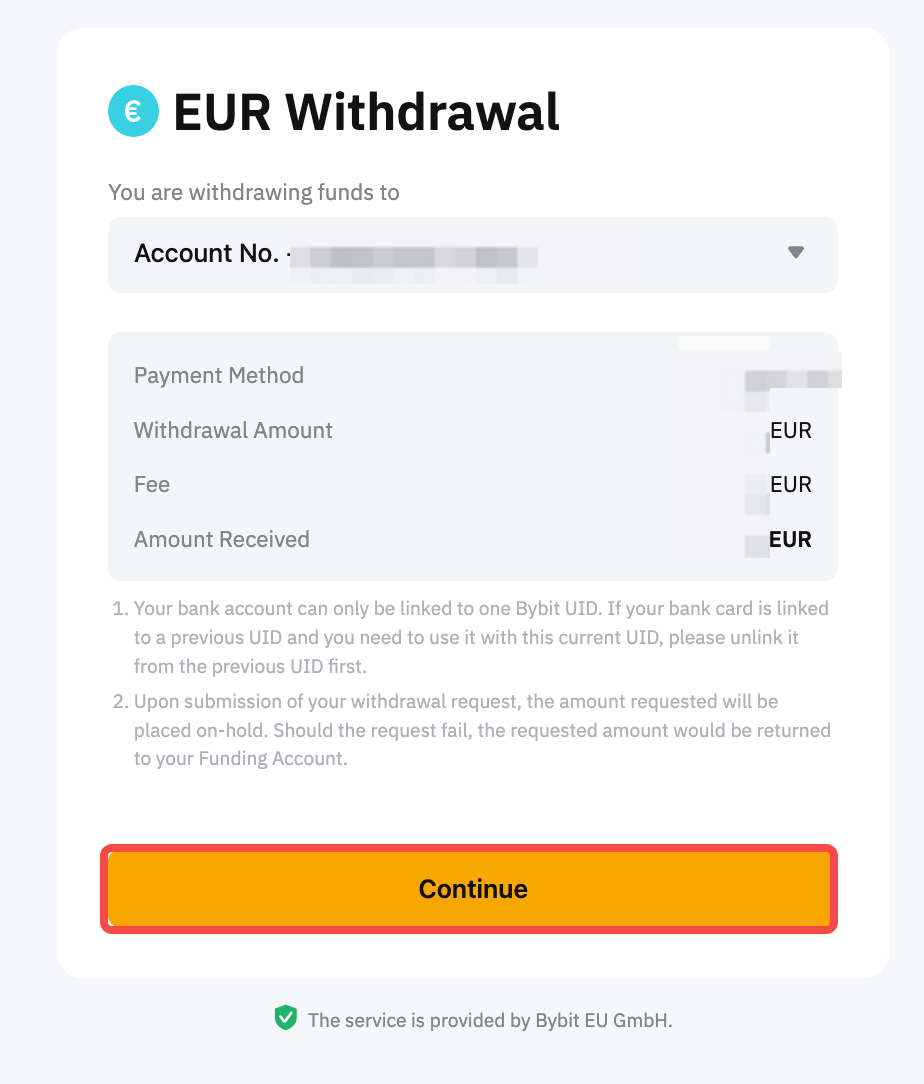Click "You are withdrawing funds to" text
924x1084 pixels.
click(x=254, y=192)
